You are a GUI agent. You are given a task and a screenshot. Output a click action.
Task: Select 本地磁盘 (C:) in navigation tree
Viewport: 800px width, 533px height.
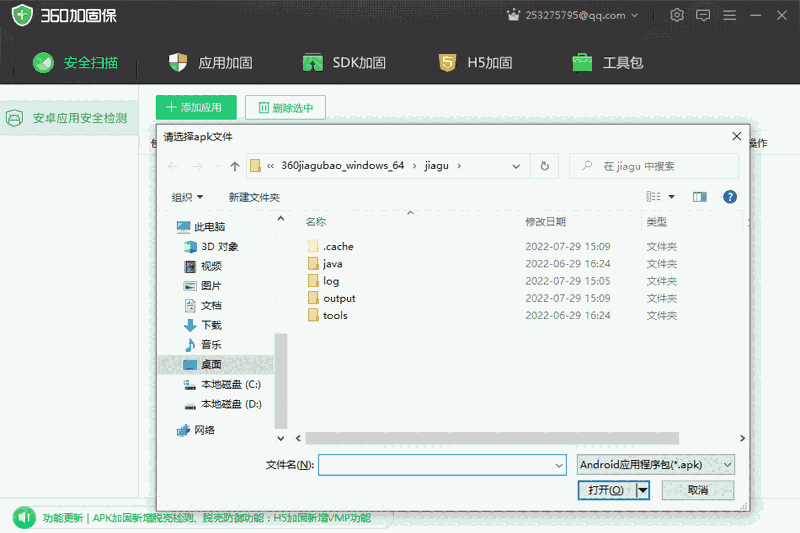[x=222, y=385]
